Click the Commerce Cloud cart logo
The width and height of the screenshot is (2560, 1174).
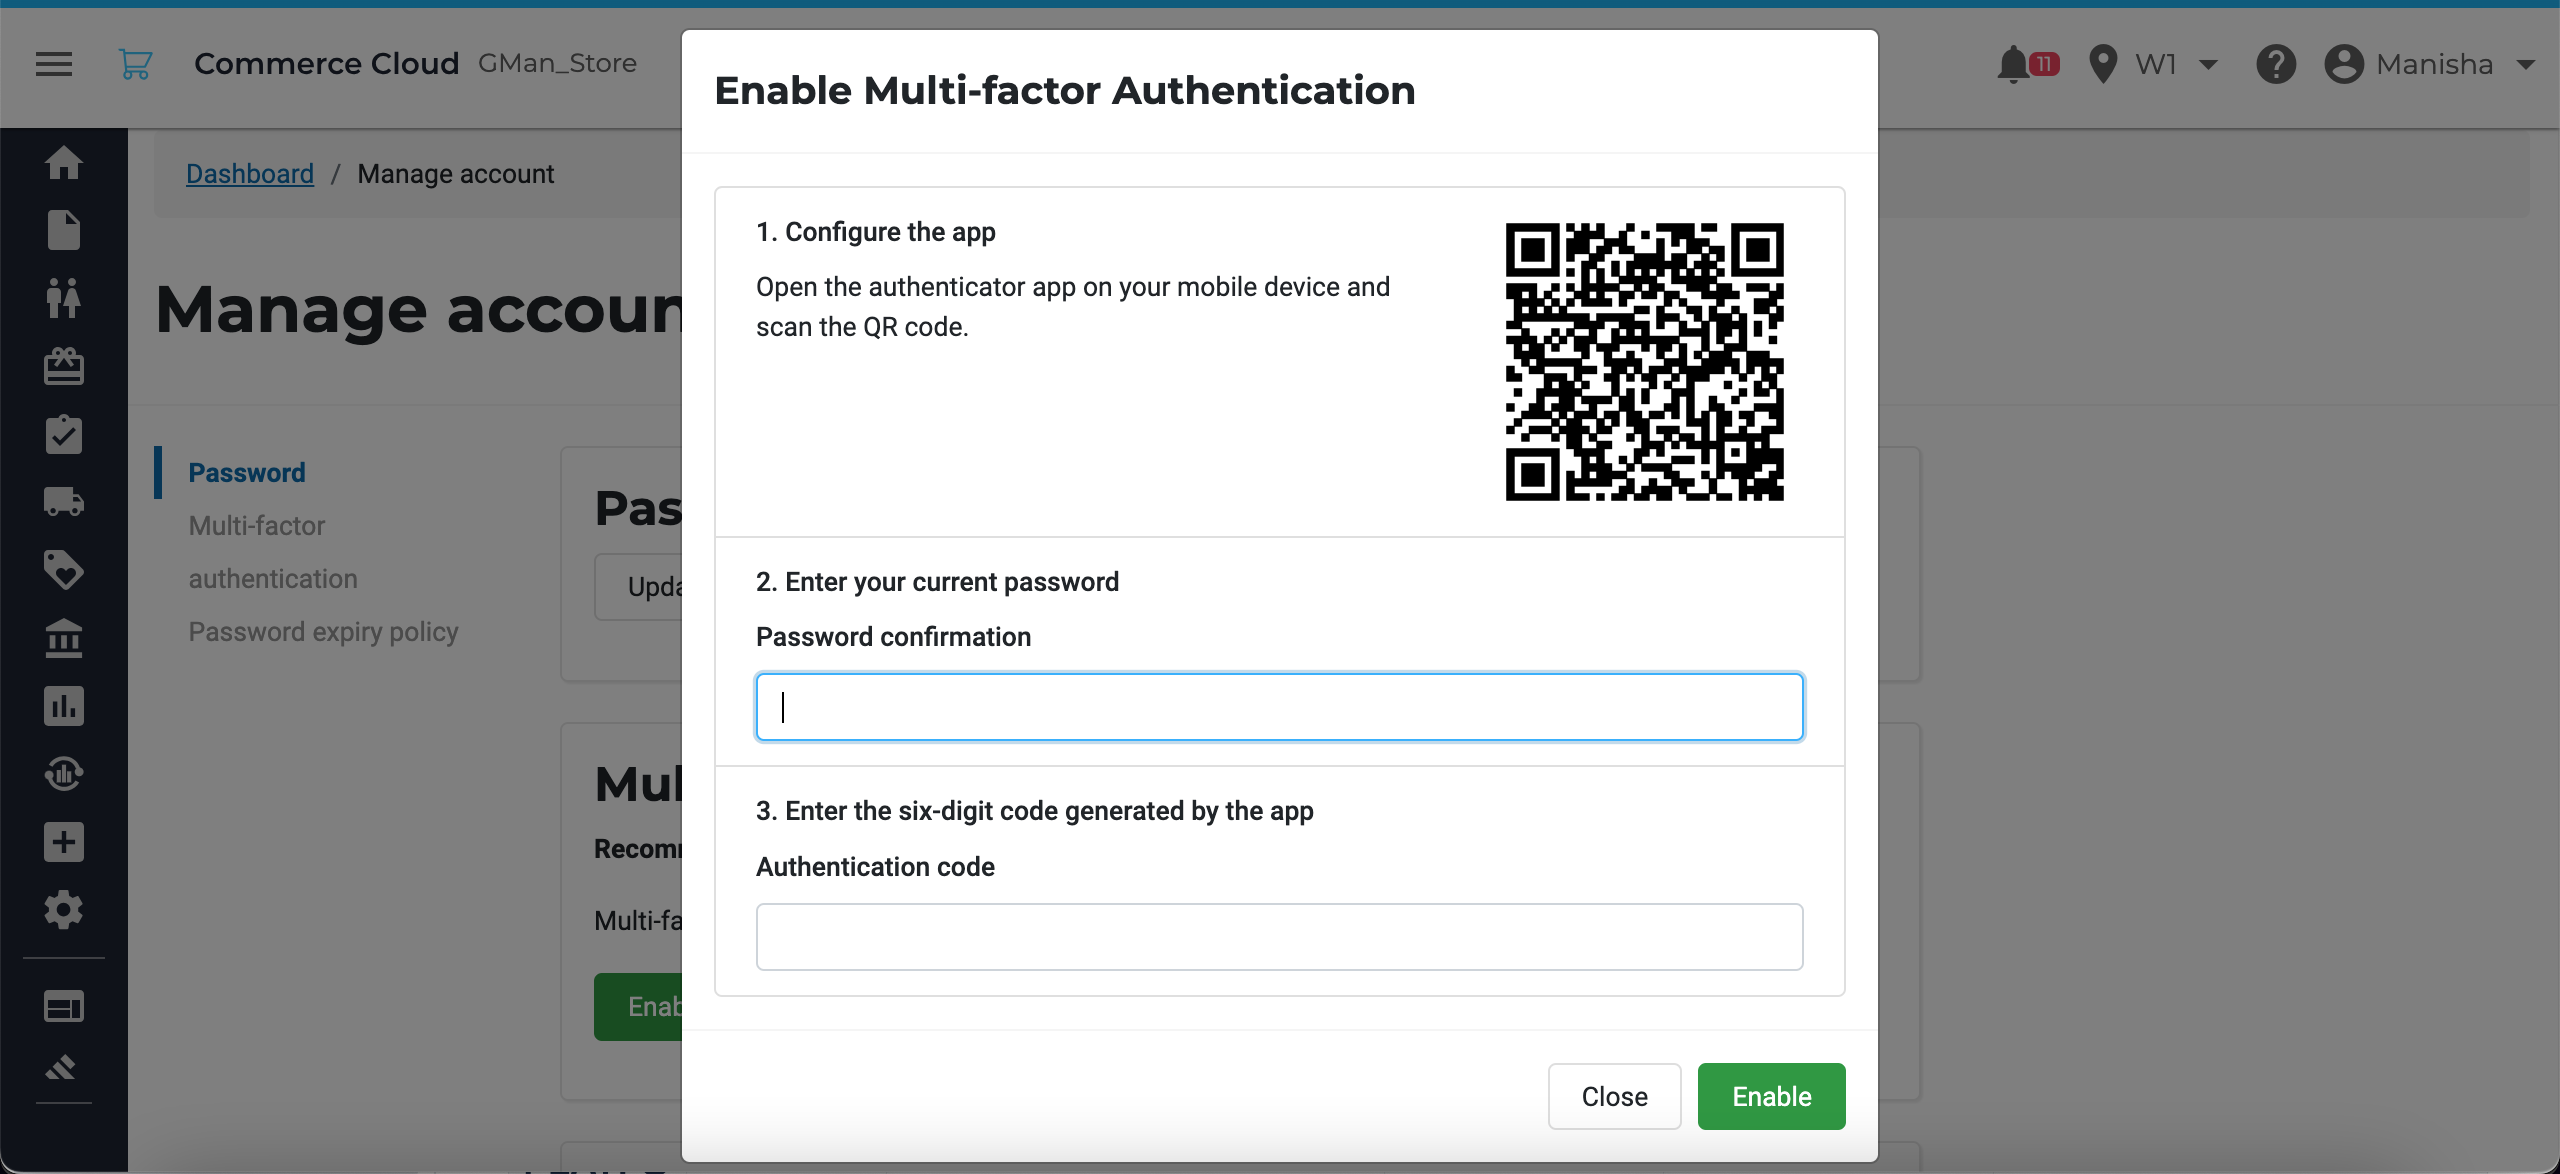135,64
